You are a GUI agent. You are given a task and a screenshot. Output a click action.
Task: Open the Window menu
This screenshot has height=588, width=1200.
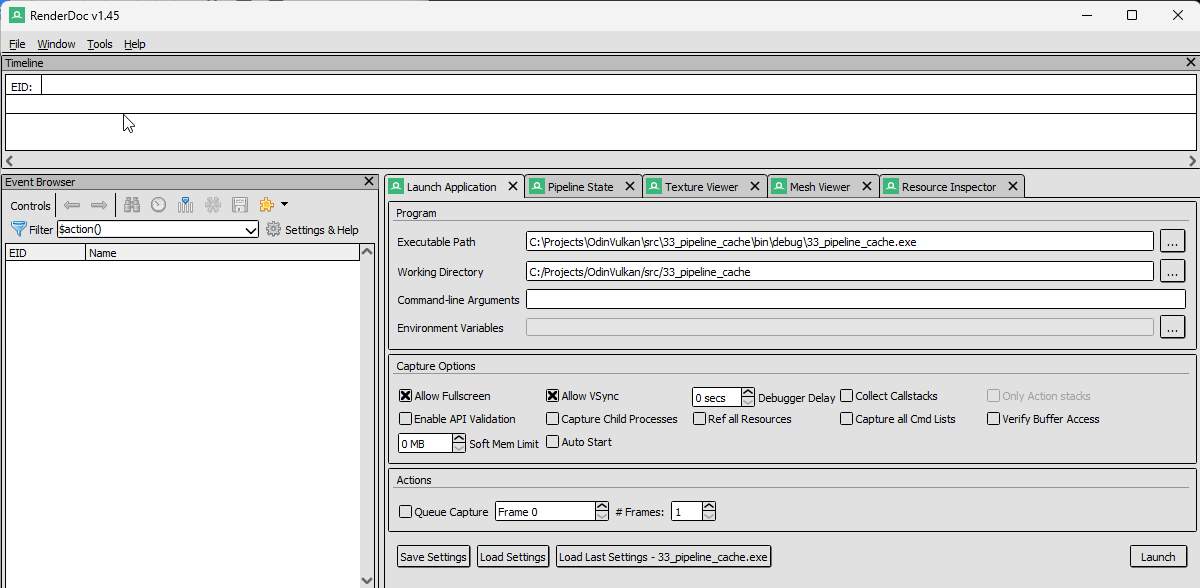pyautogui.click(x=56, y=44)
